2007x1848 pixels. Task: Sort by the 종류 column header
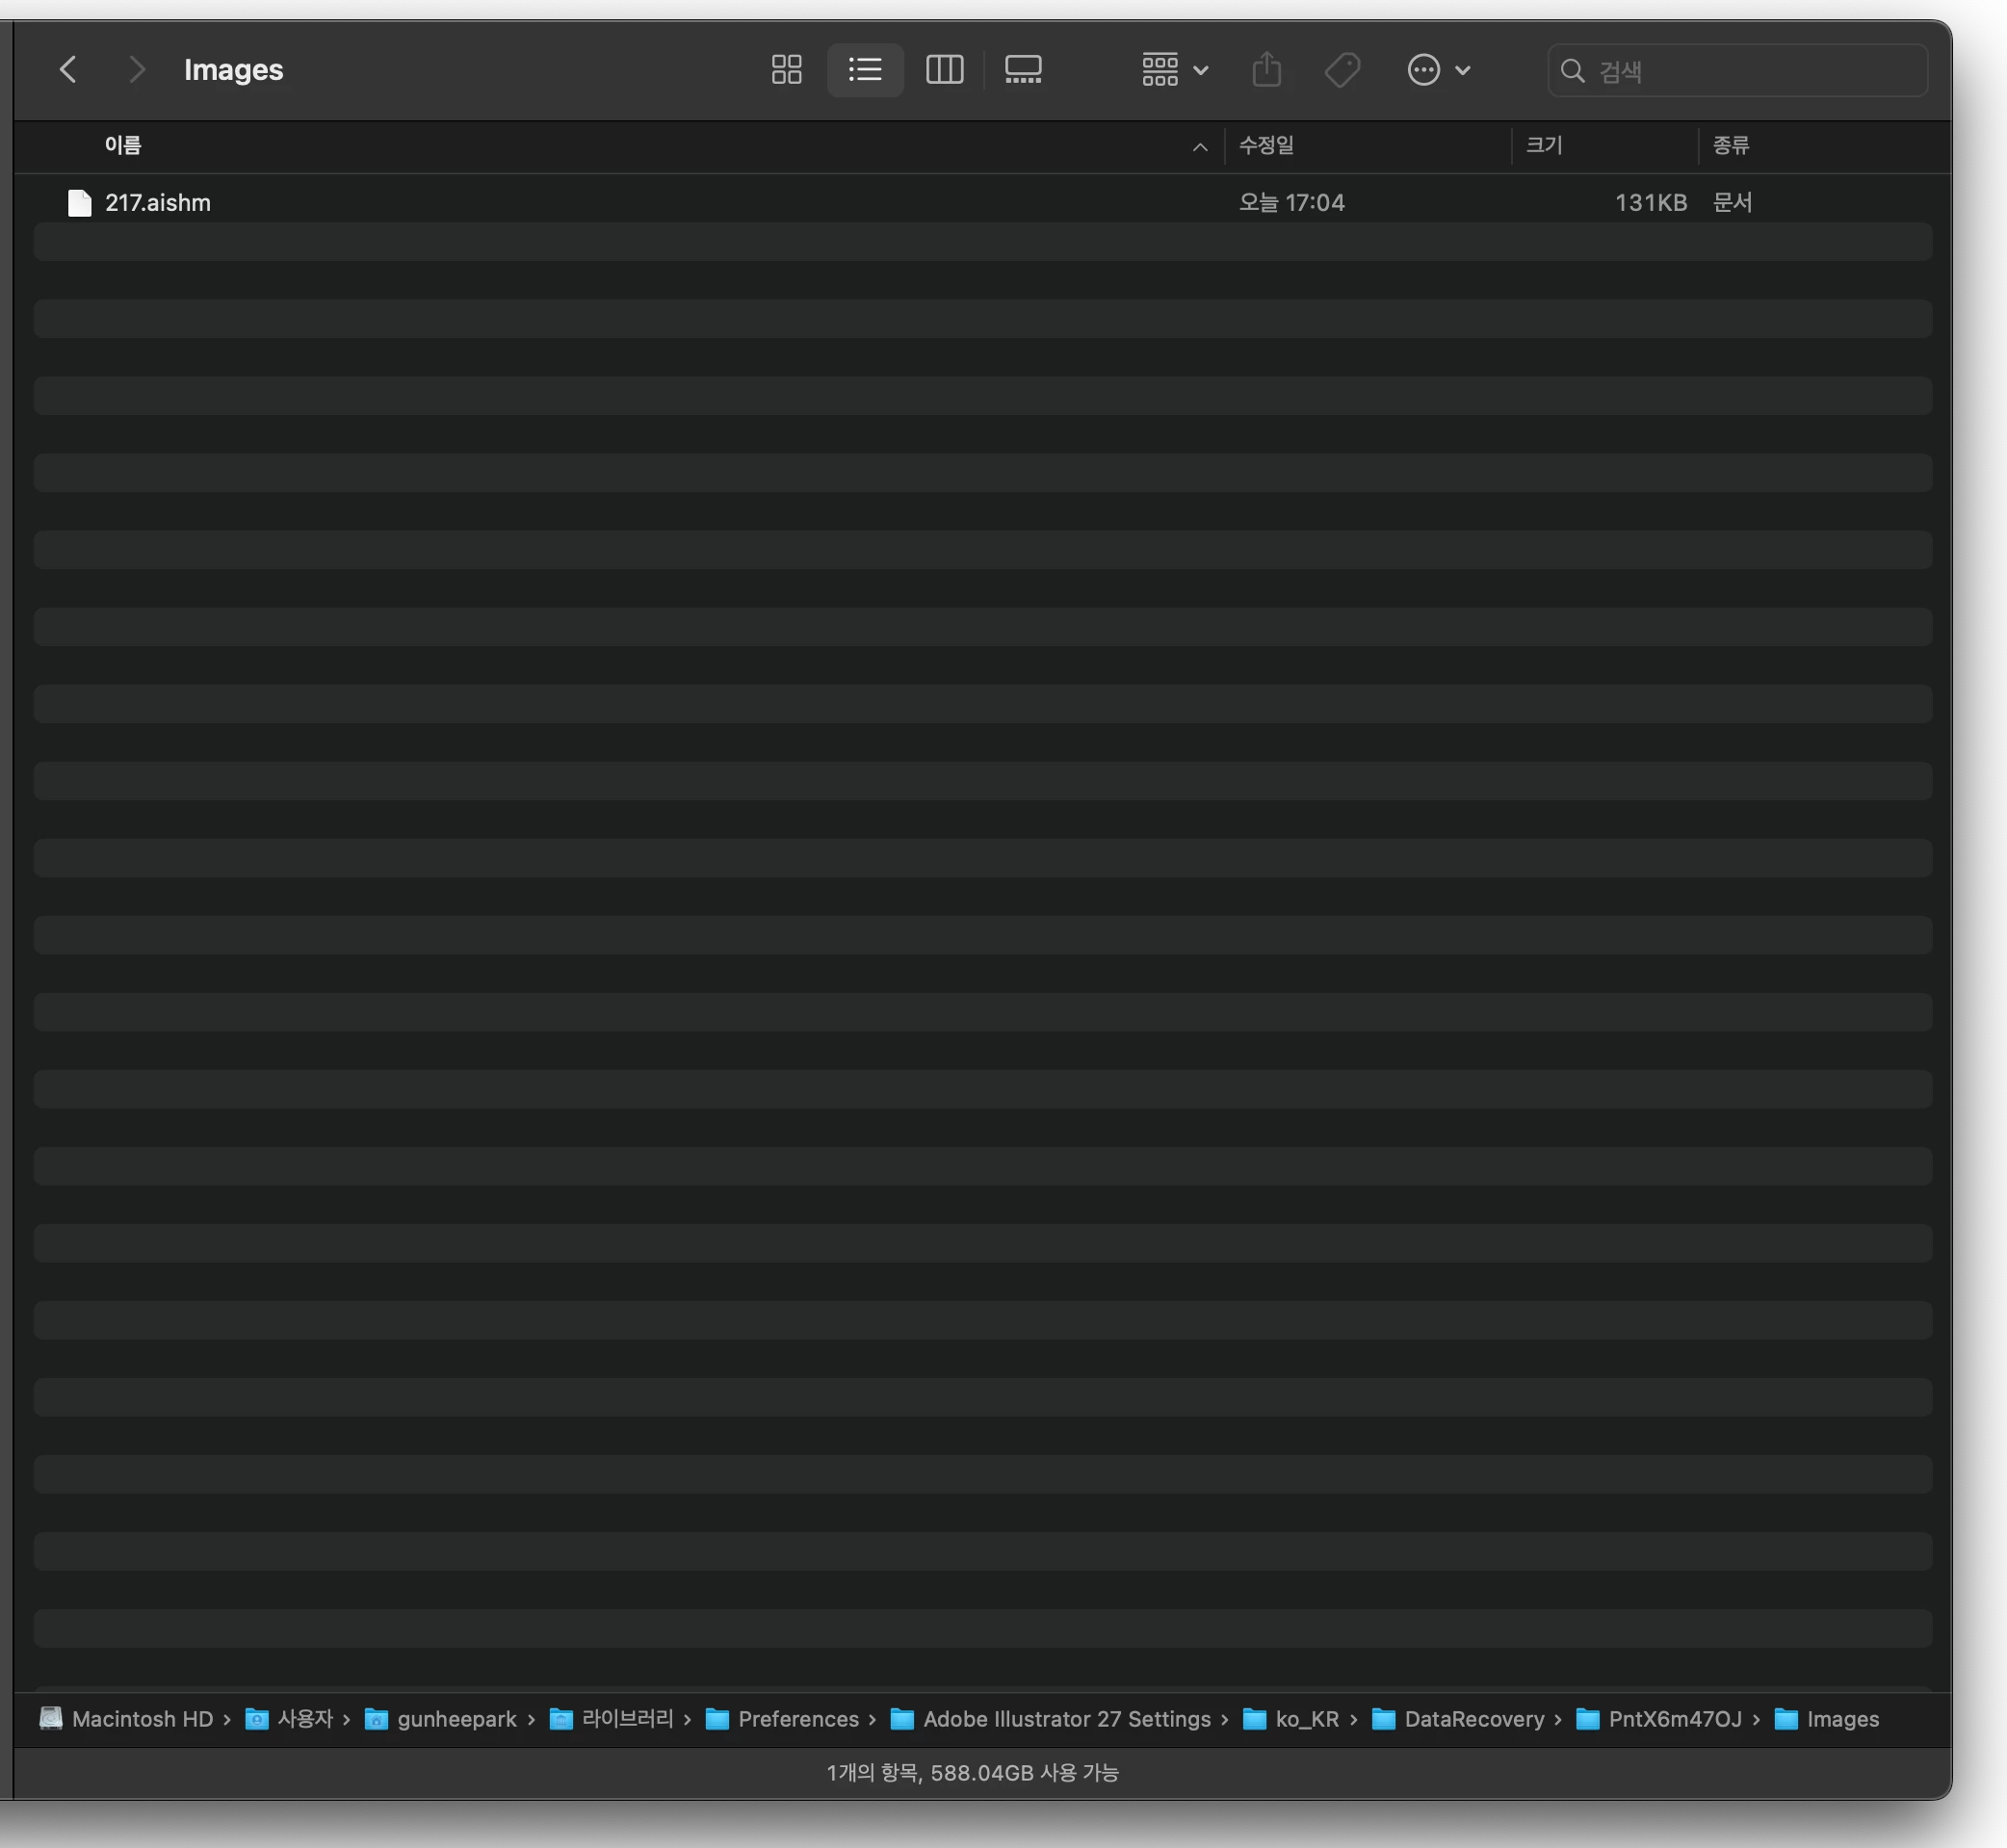(x=1730, y=146)
